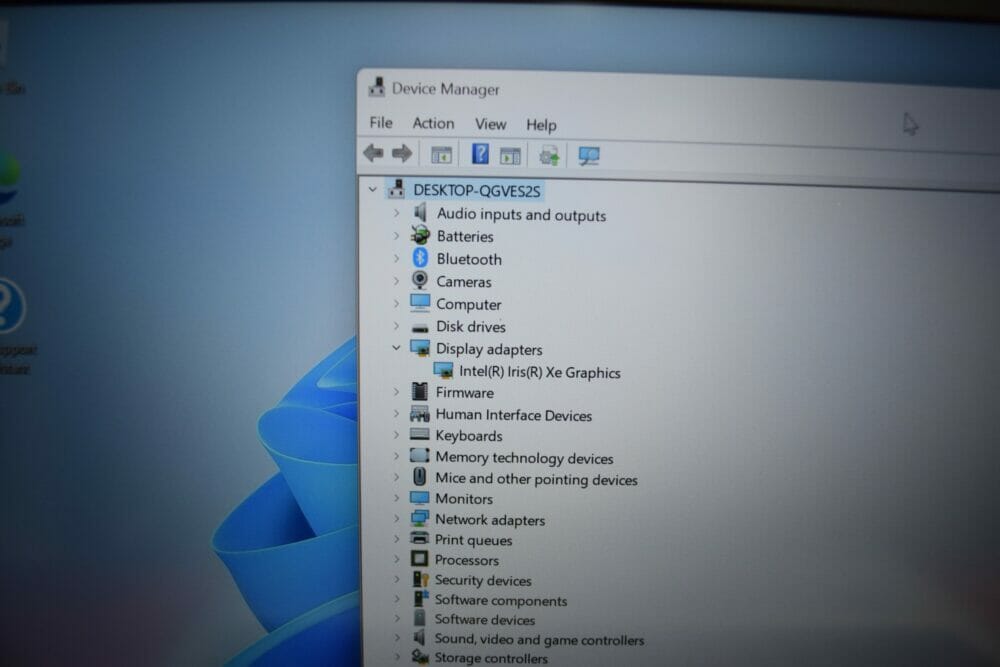Click the Forward arrow toolbar icon
The height and width of the screenshot is (667, 1000).
(402, 153)
